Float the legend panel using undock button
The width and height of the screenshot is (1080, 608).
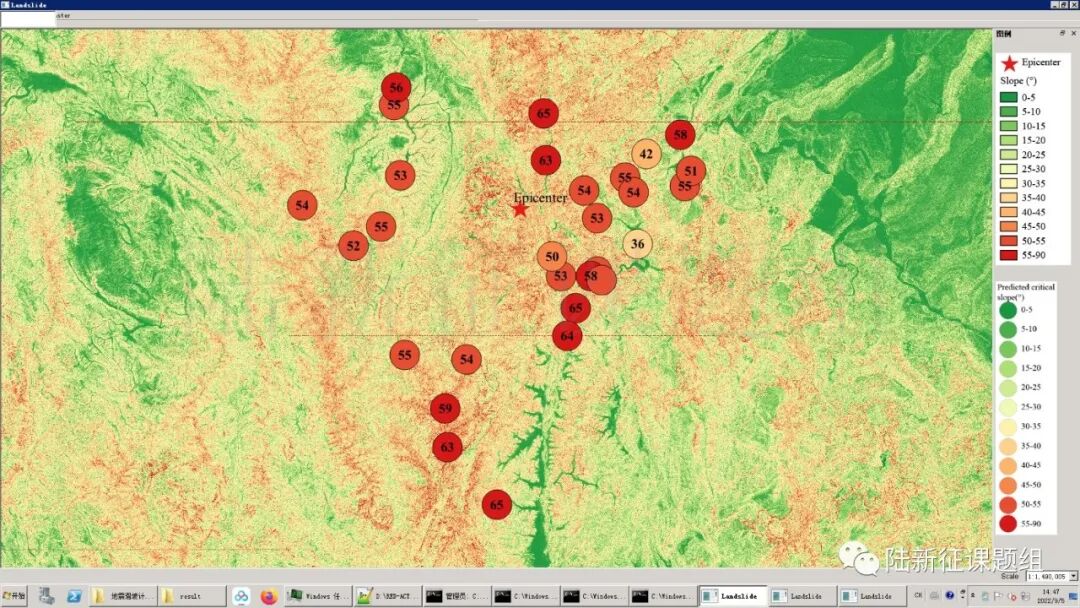(1062, 33)
